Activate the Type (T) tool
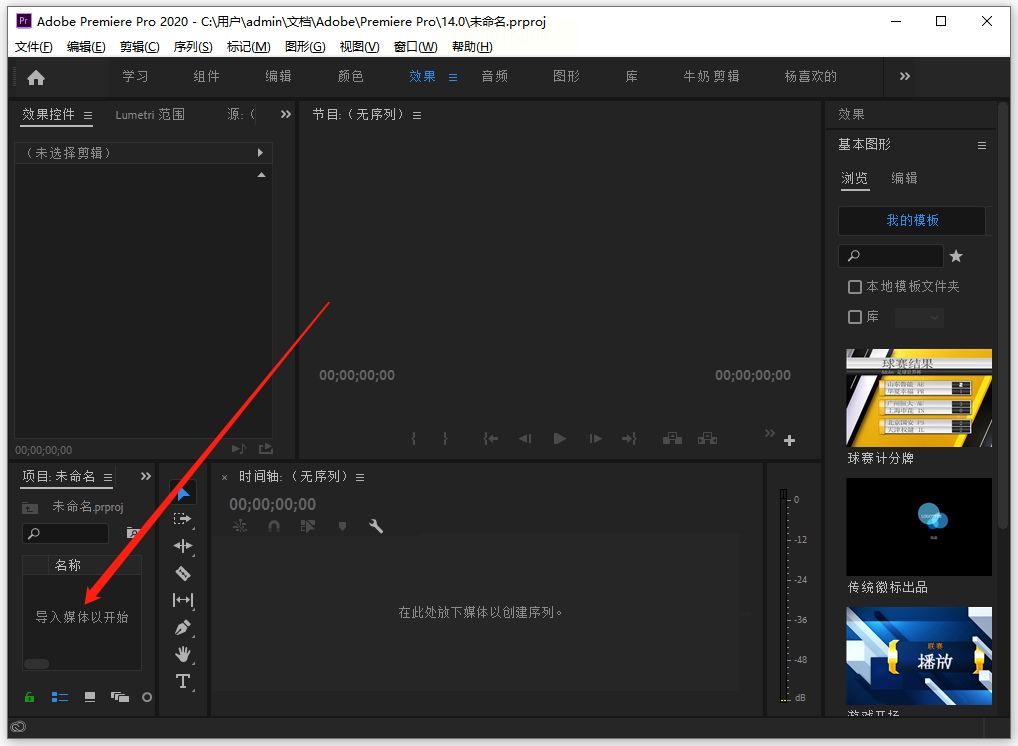This screenshot has width=1018, height=746. point(182,681)
